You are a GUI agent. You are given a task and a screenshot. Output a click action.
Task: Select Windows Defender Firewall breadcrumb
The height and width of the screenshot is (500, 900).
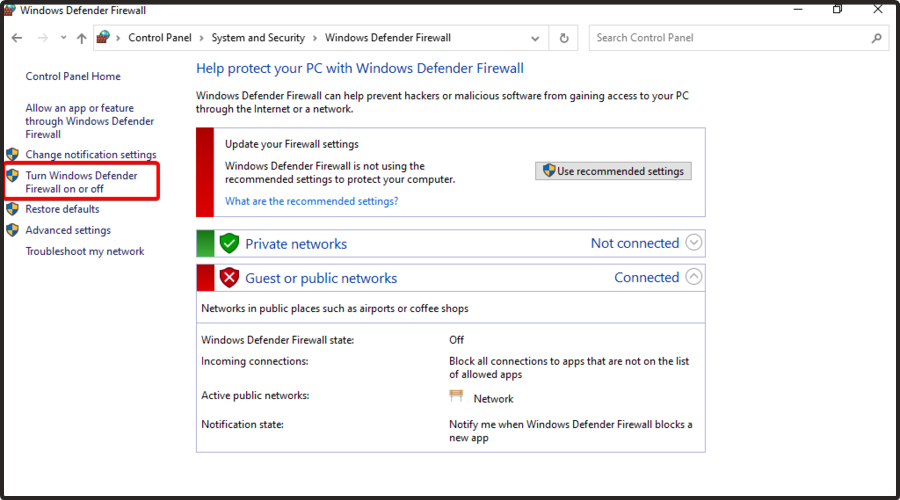coord(387,38)
